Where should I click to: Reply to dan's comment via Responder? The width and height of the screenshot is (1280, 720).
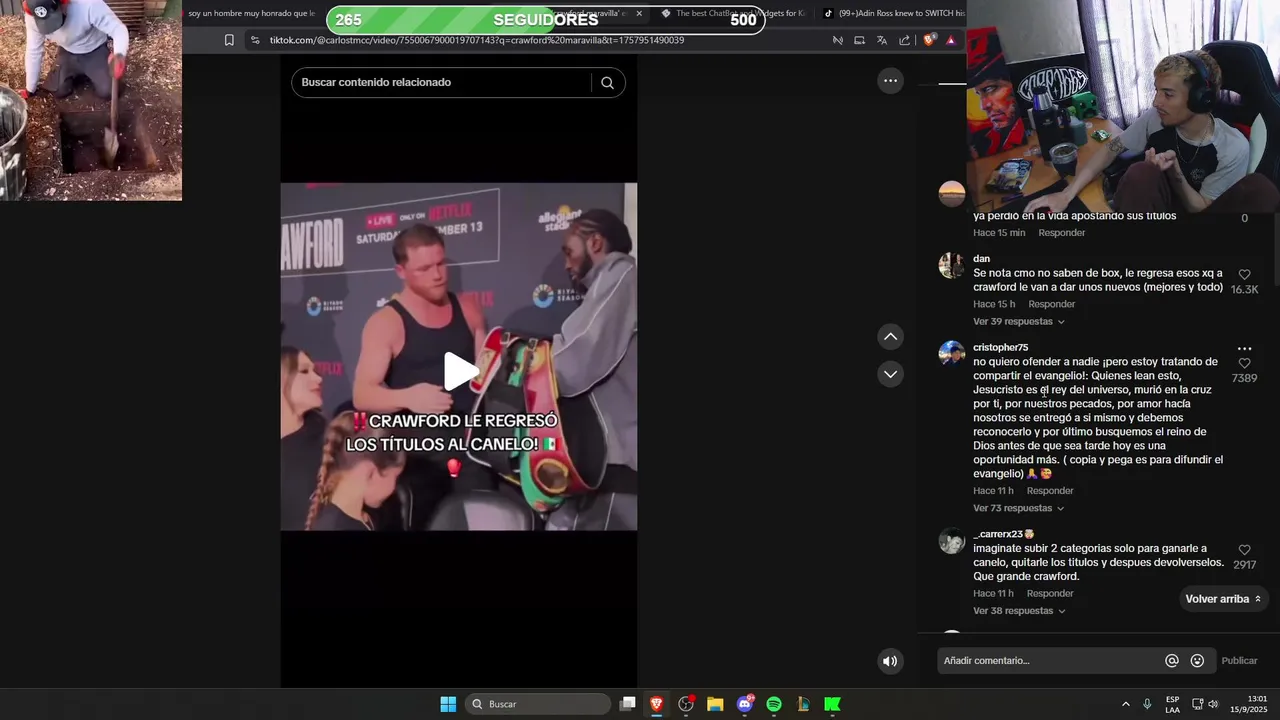(x=1052, y=304)
